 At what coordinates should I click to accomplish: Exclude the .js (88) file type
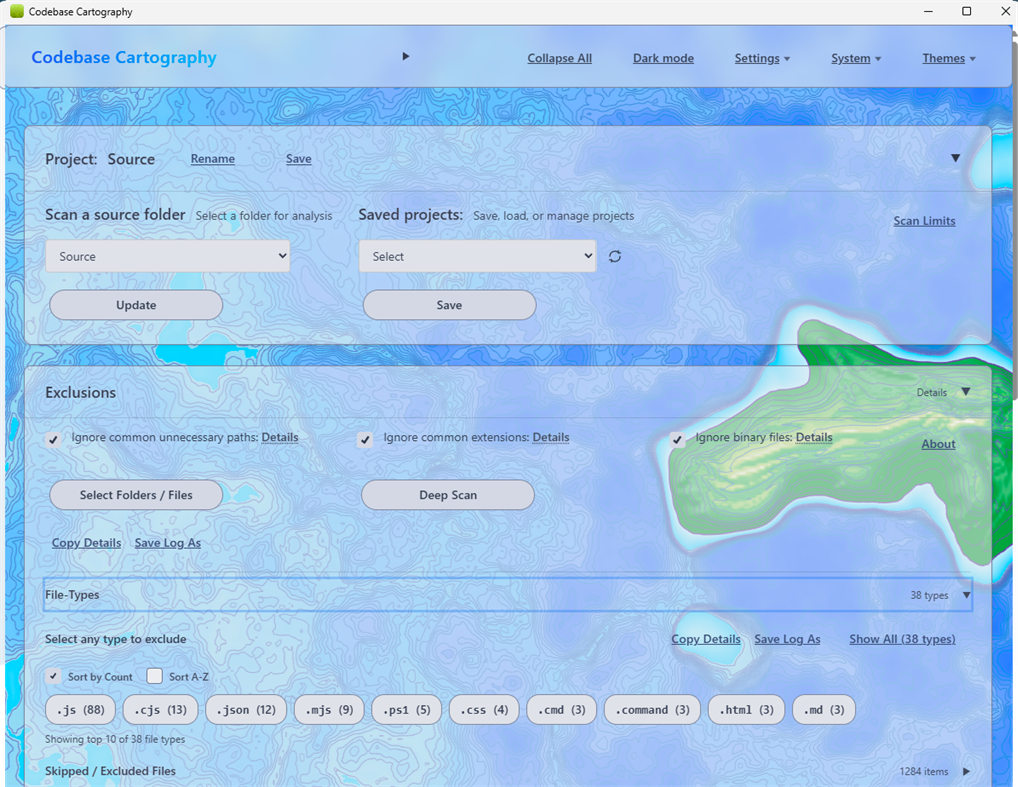pos(81,710)
